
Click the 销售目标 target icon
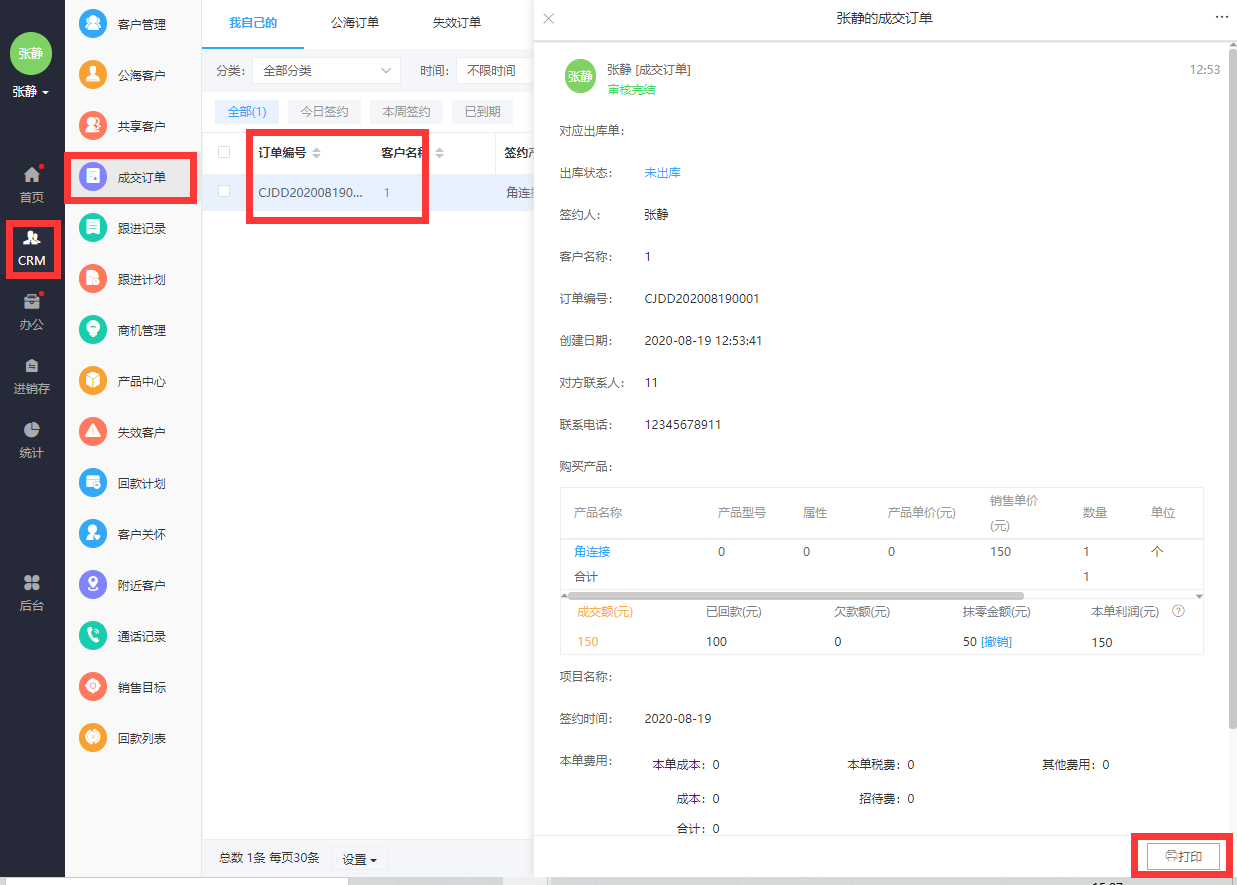(x=93, y=687)
